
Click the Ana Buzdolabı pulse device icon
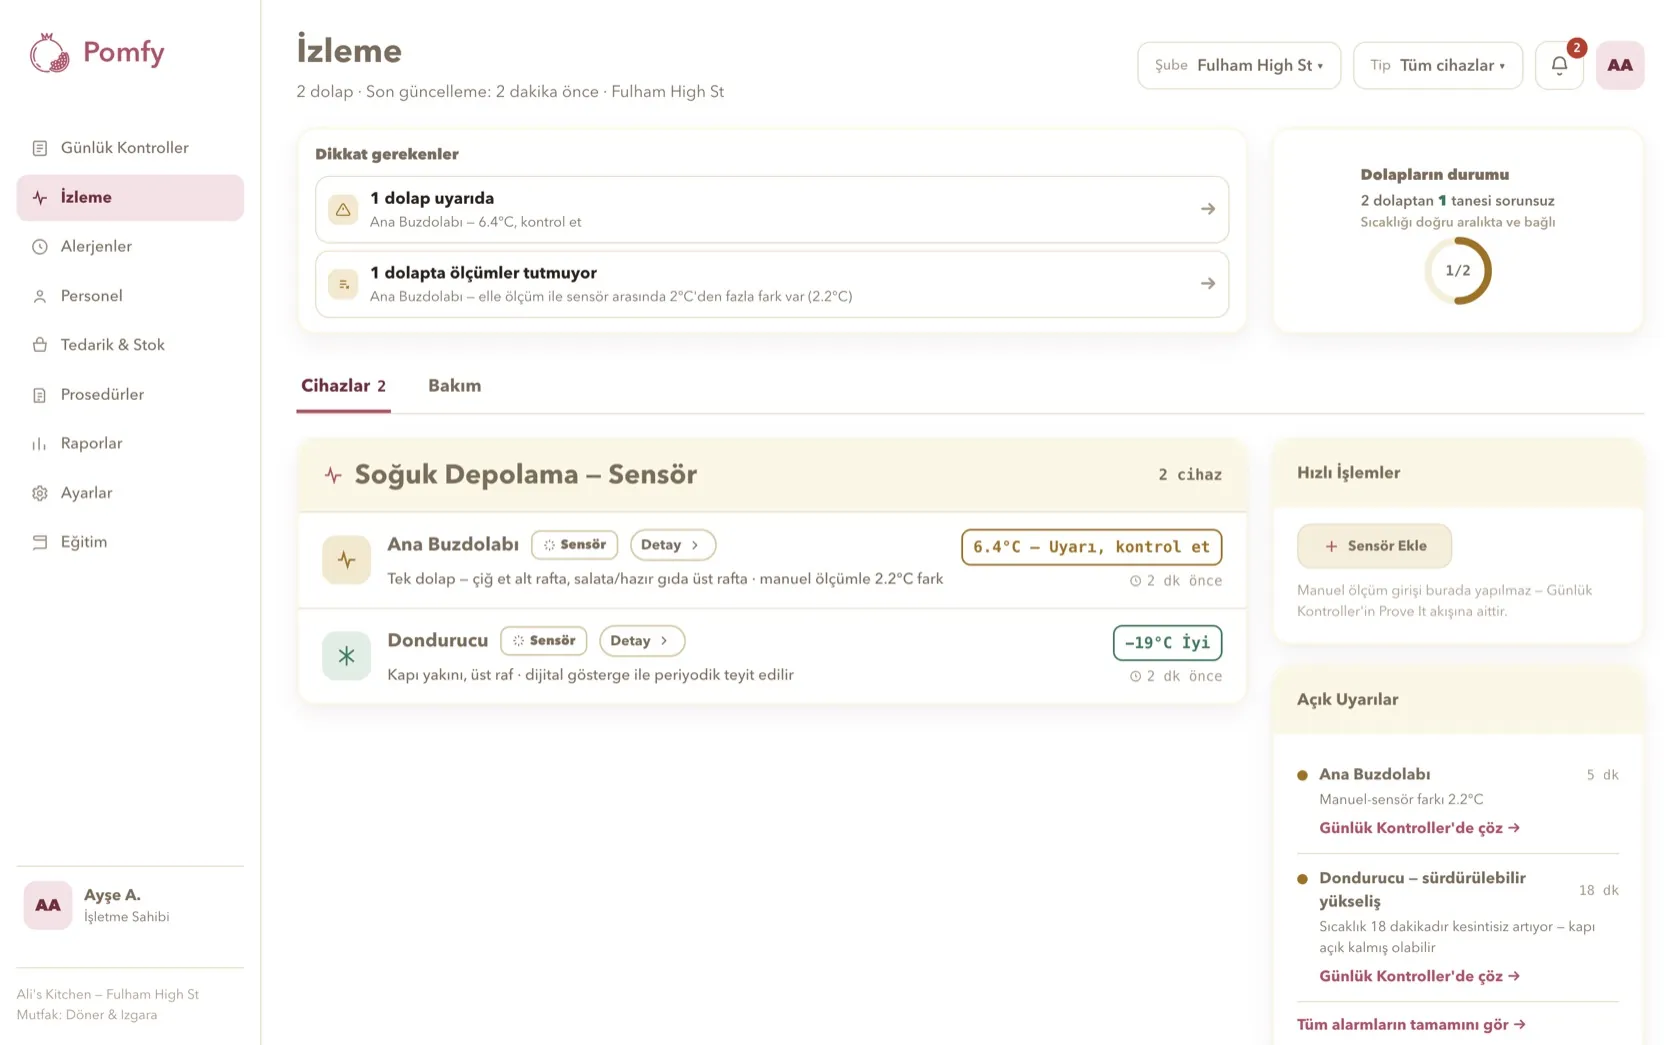coord(346,560)
